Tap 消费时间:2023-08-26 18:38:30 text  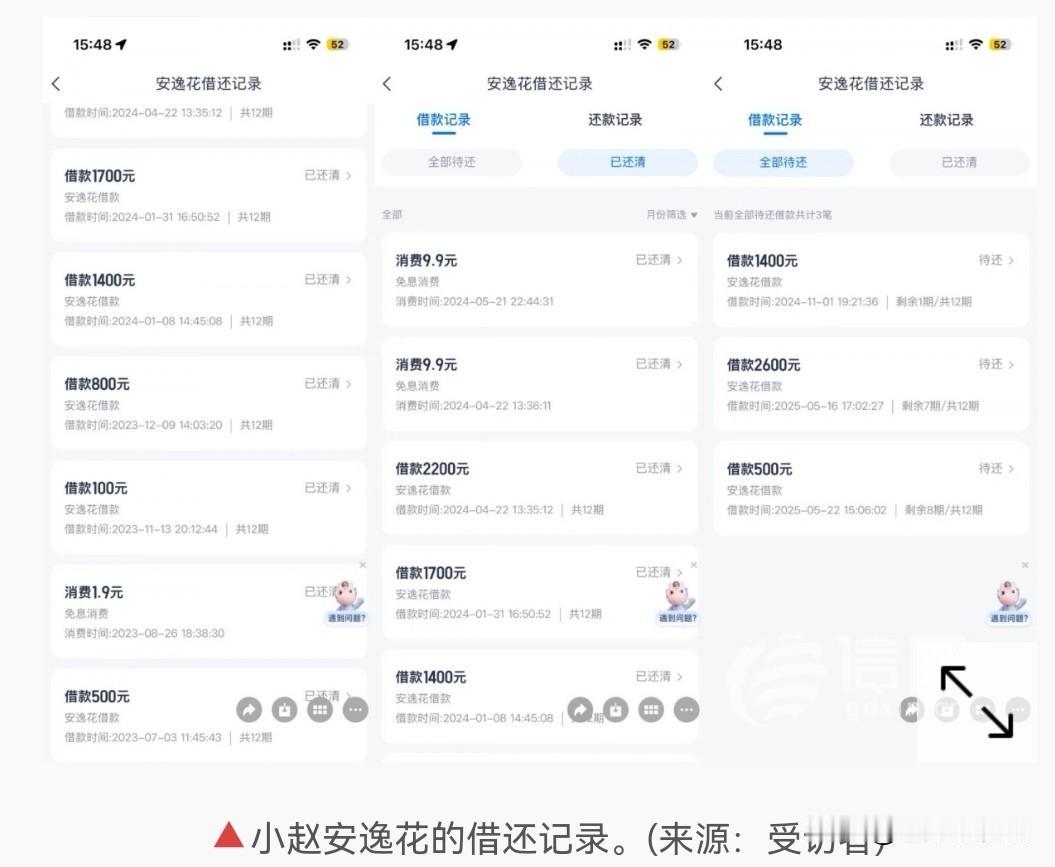145,634
